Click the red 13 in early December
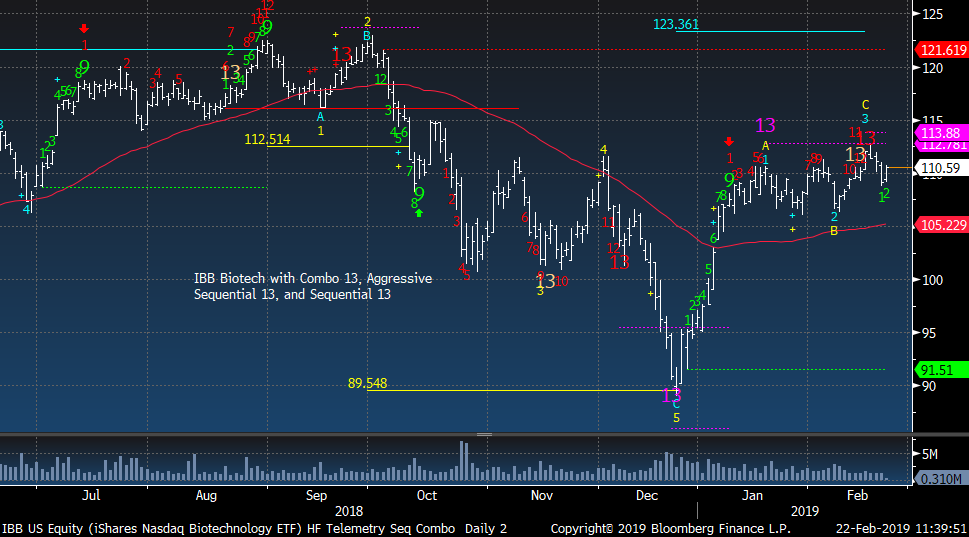Viewport: 969px width, 537px height. coord(619,263)
